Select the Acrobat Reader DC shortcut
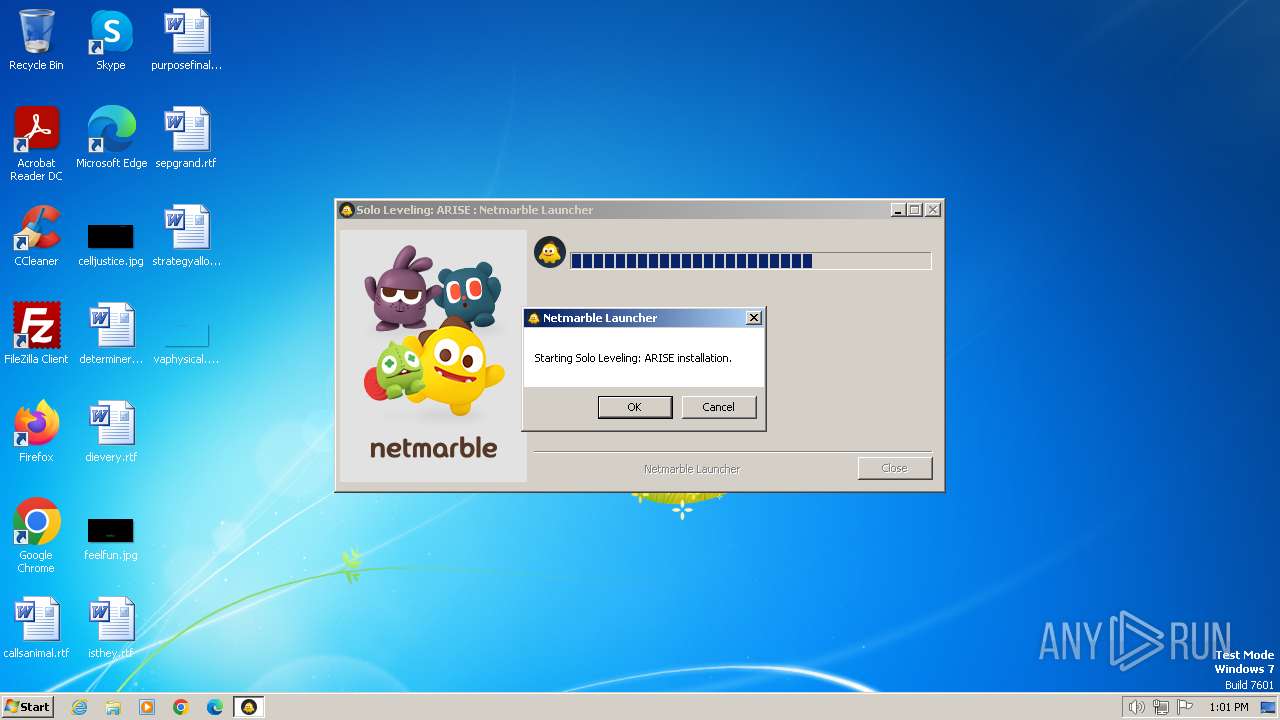1280x720 pixels. point(36,144)
